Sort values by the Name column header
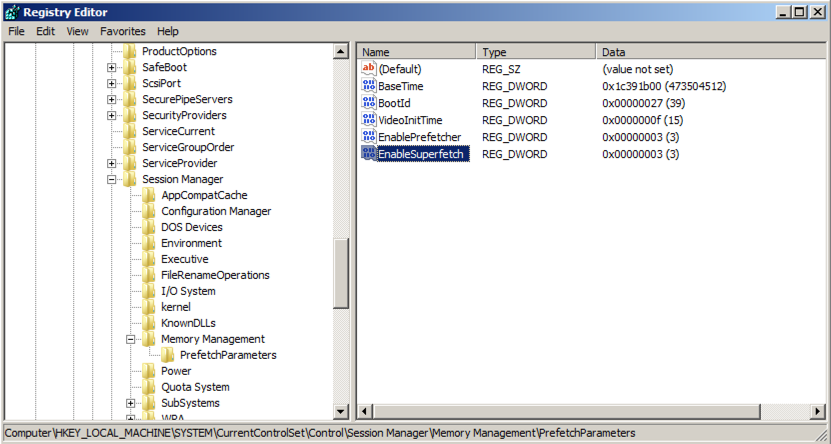Viewport: 831px width, 444px height. (417, 51)
